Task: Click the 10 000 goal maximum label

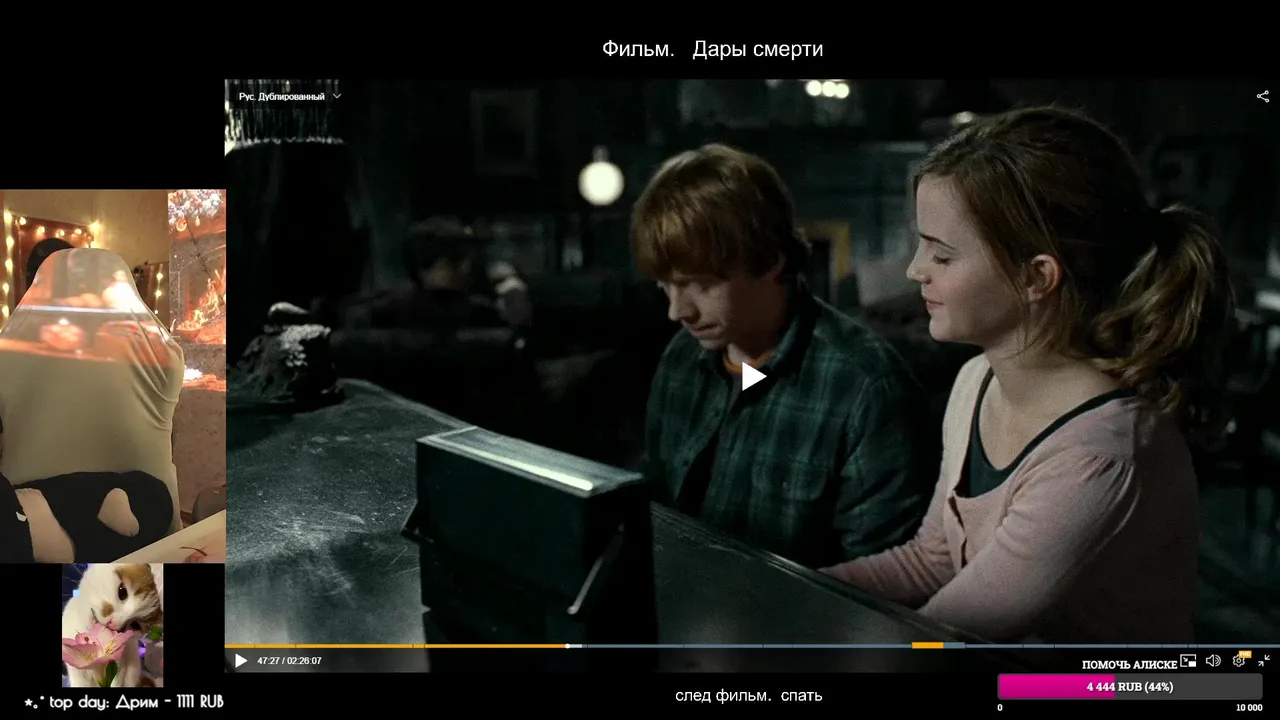Action: pyautogui.click(x=1249, y=708)
